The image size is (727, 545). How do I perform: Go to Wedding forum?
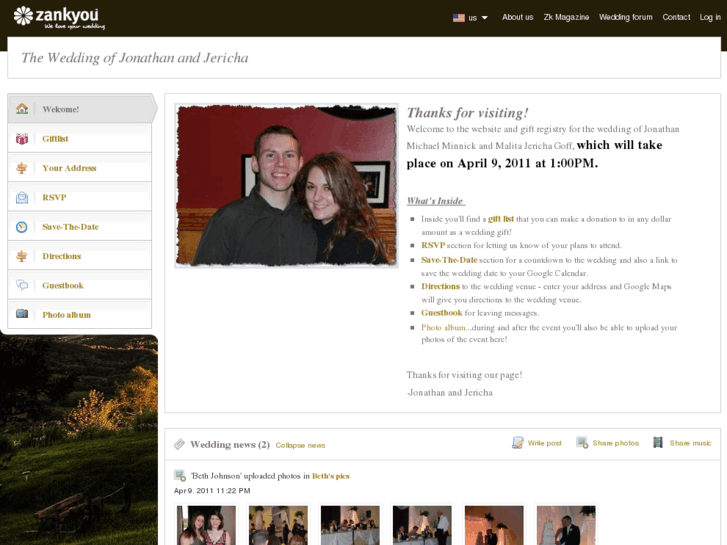pos(625,17)
